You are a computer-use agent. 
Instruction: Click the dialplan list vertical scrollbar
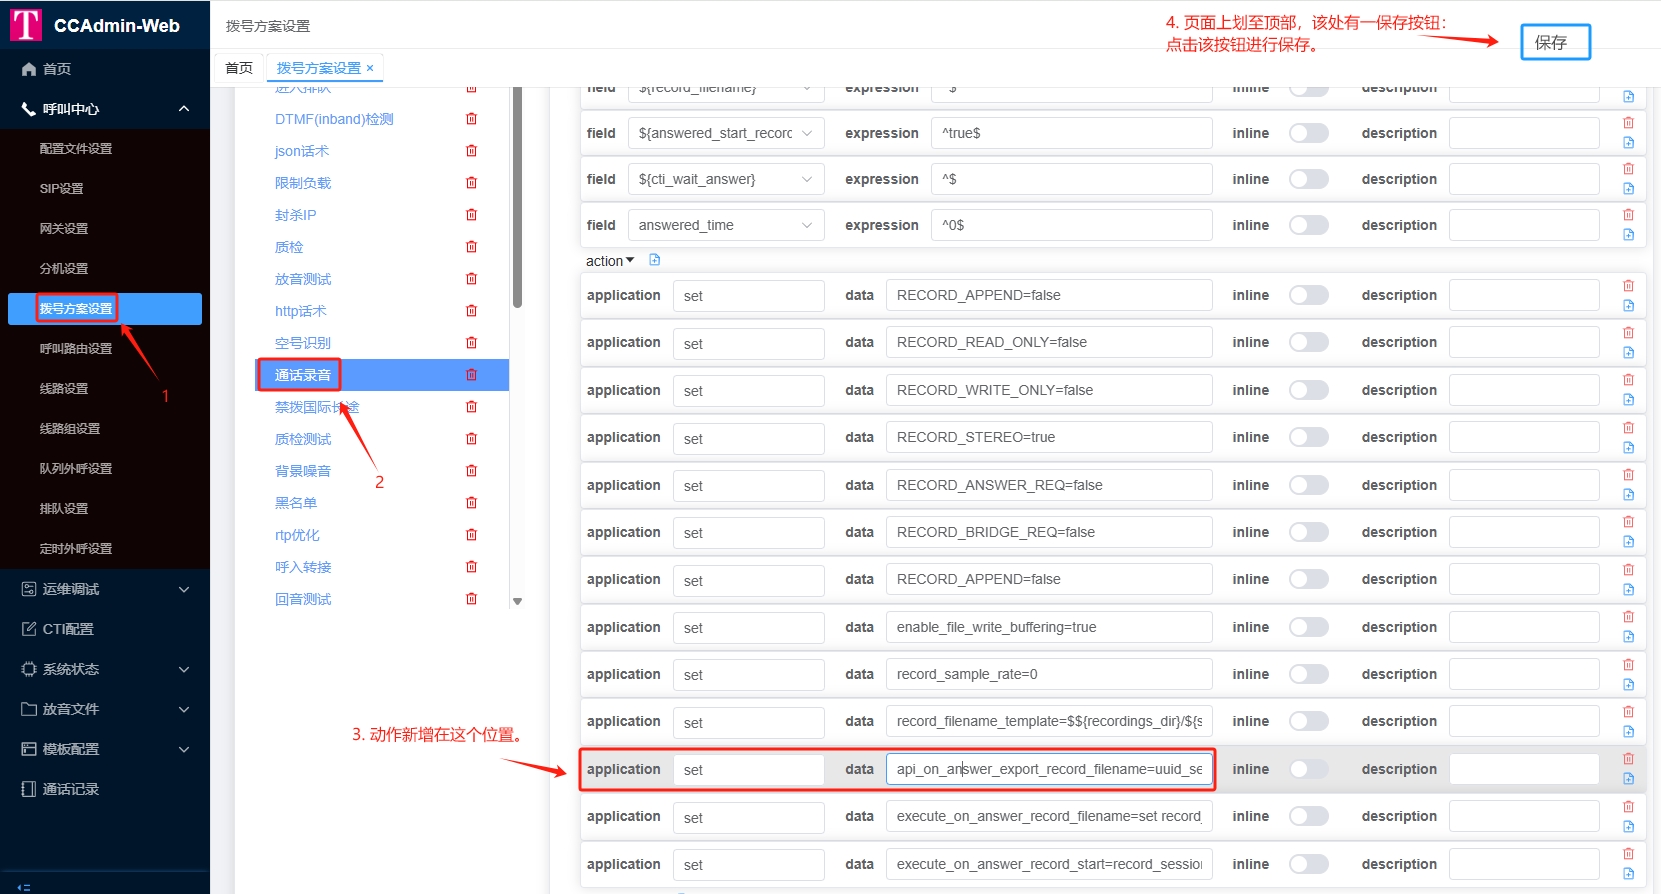(x=517, y=200)
